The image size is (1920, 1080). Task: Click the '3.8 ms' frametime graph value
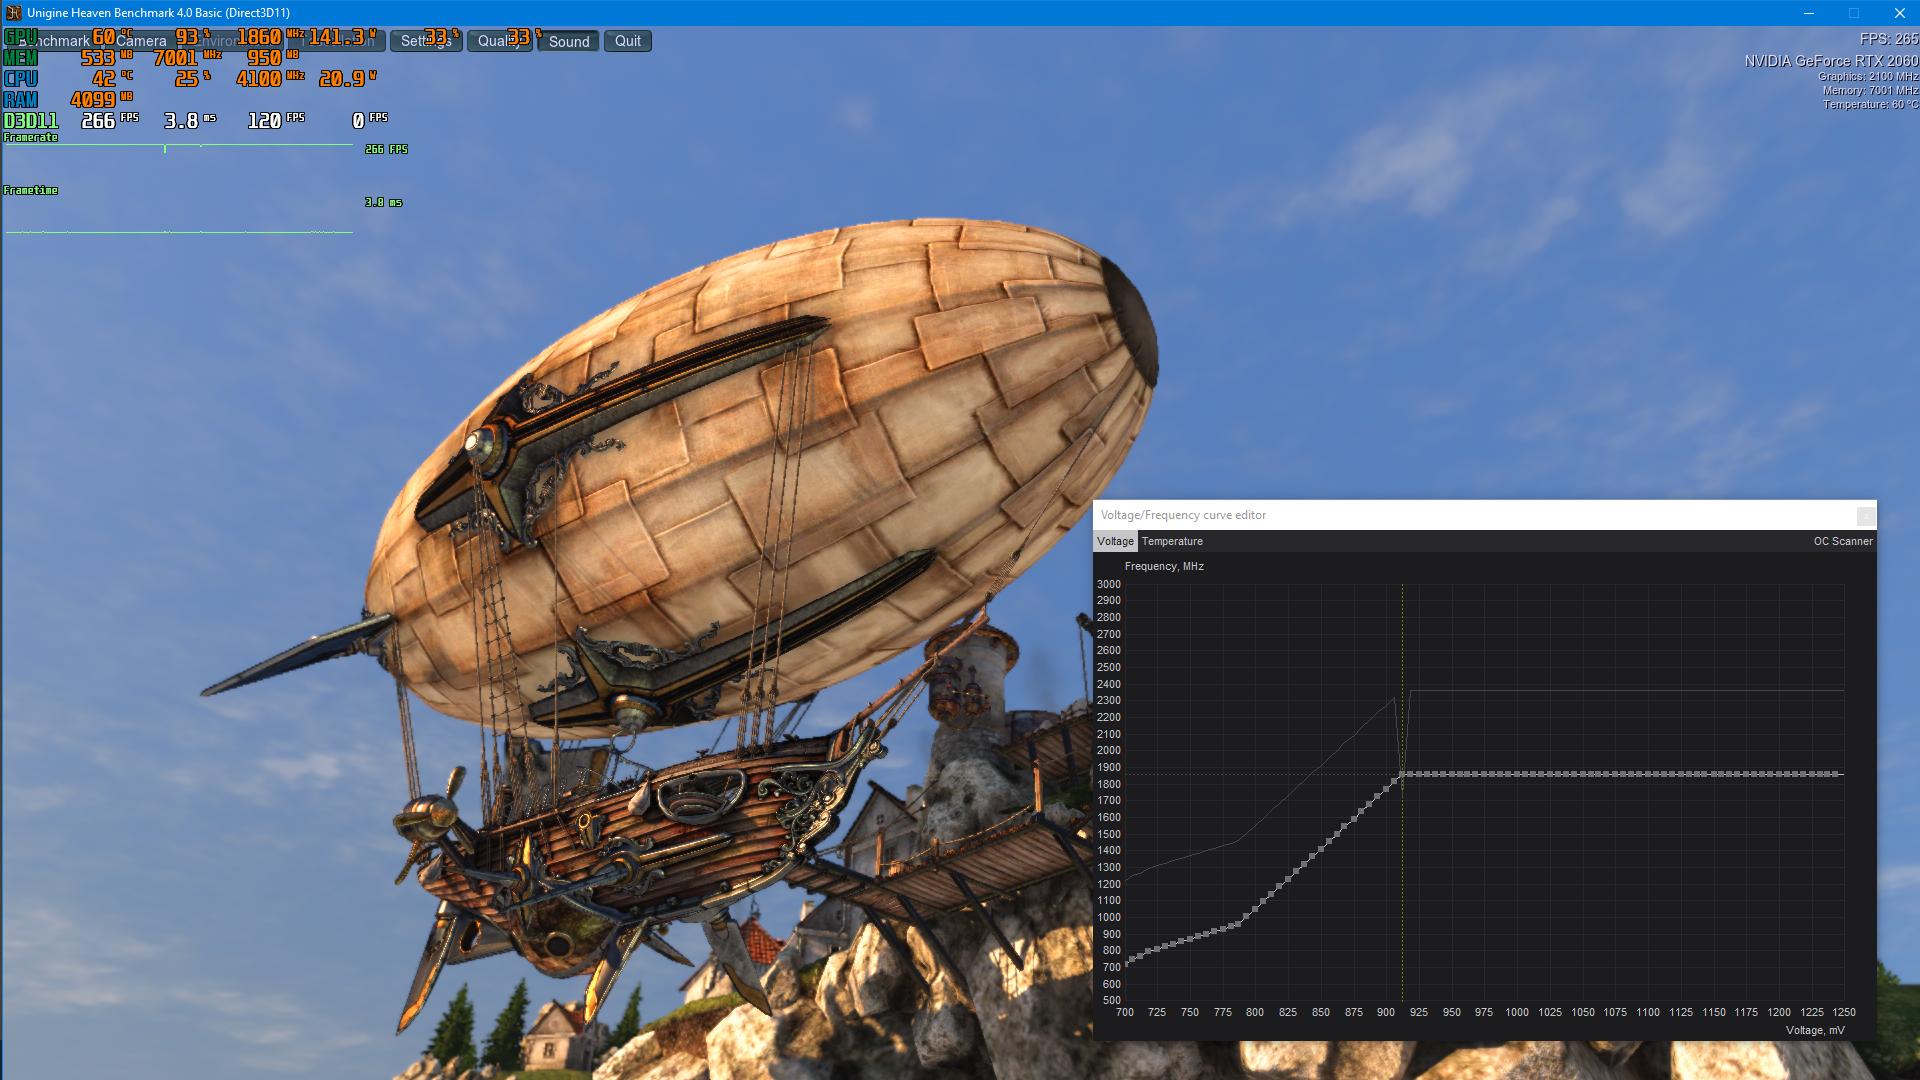(383, 202)
